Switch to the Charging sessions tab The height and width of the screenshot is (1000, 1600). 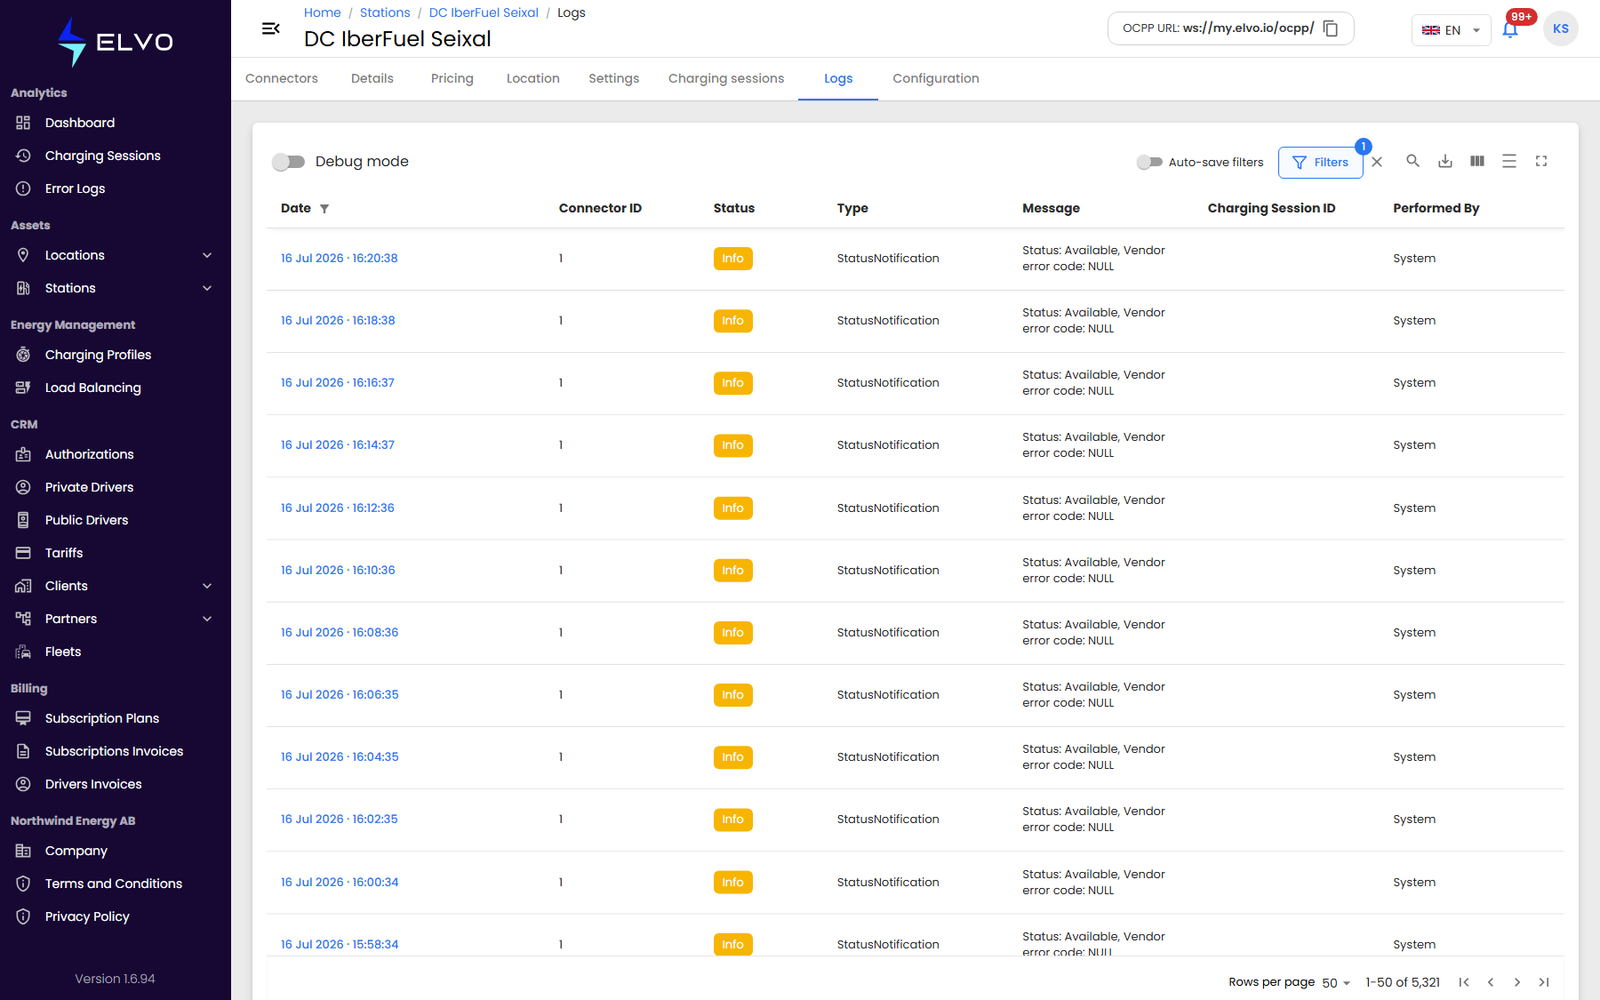726,78
